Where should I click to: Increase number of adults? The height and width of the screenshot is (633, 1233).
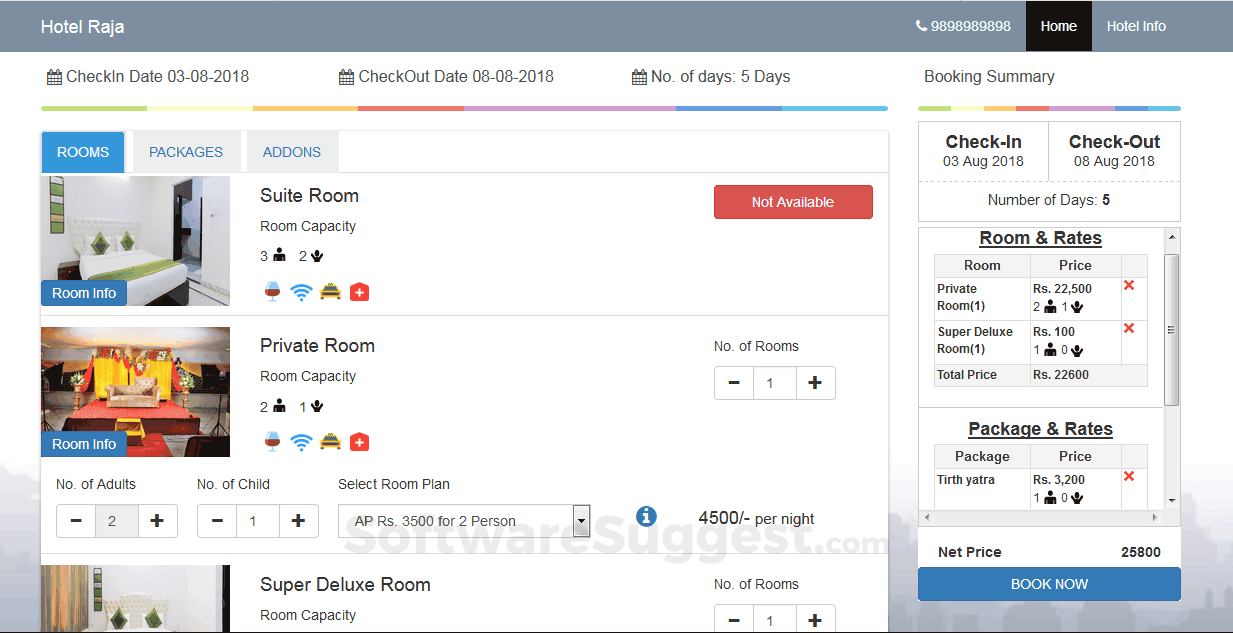click(x=157, y=521)
